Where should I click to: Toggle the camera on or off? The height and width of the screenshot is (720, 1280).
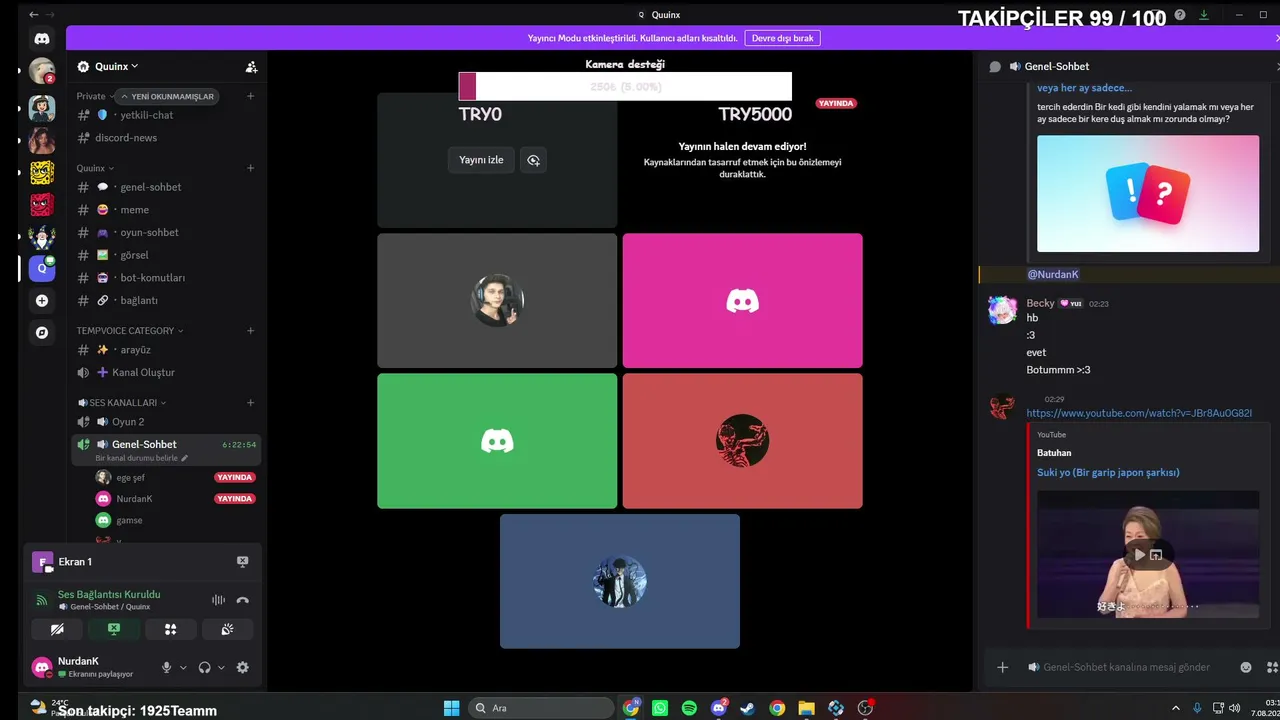(57, 629)
